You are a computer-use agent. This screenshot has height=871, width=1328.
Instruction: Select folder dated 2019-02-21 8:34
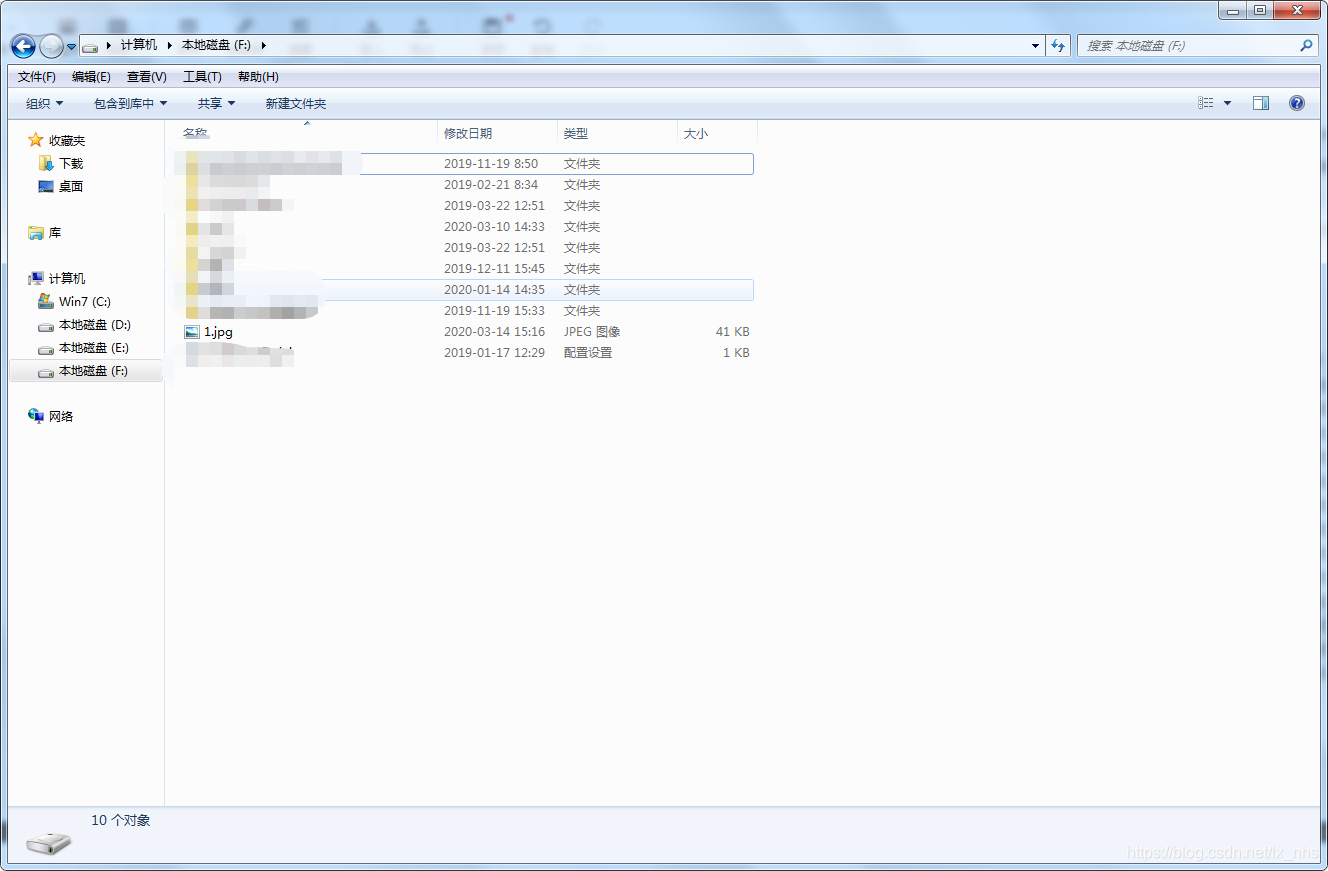point(465,184)
